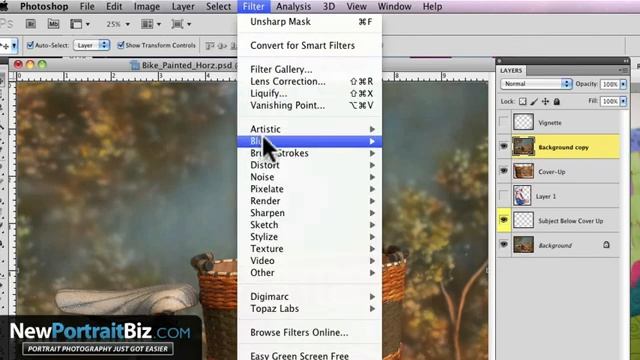Toggle the Auto-Select checkbox
The image size is (640, 360).
[30, 45]
